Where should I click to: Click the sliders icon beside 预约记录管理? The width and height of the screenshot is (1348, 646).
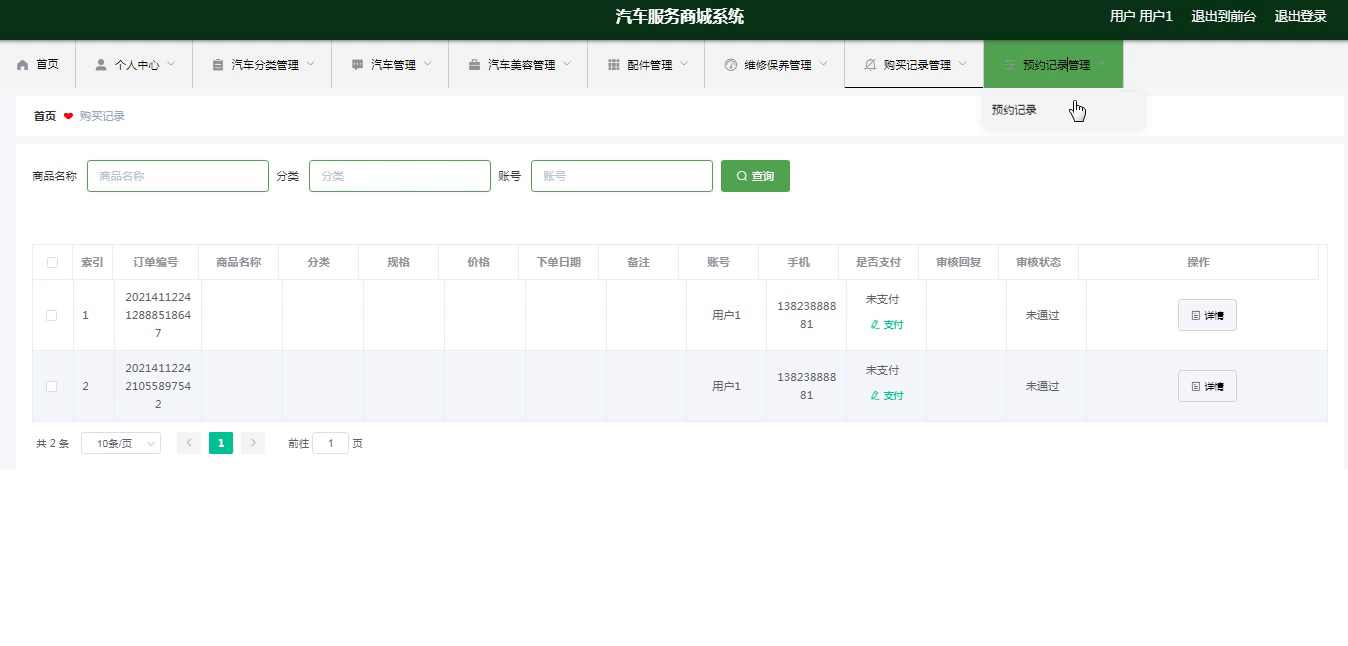[x=1009, y=65]
